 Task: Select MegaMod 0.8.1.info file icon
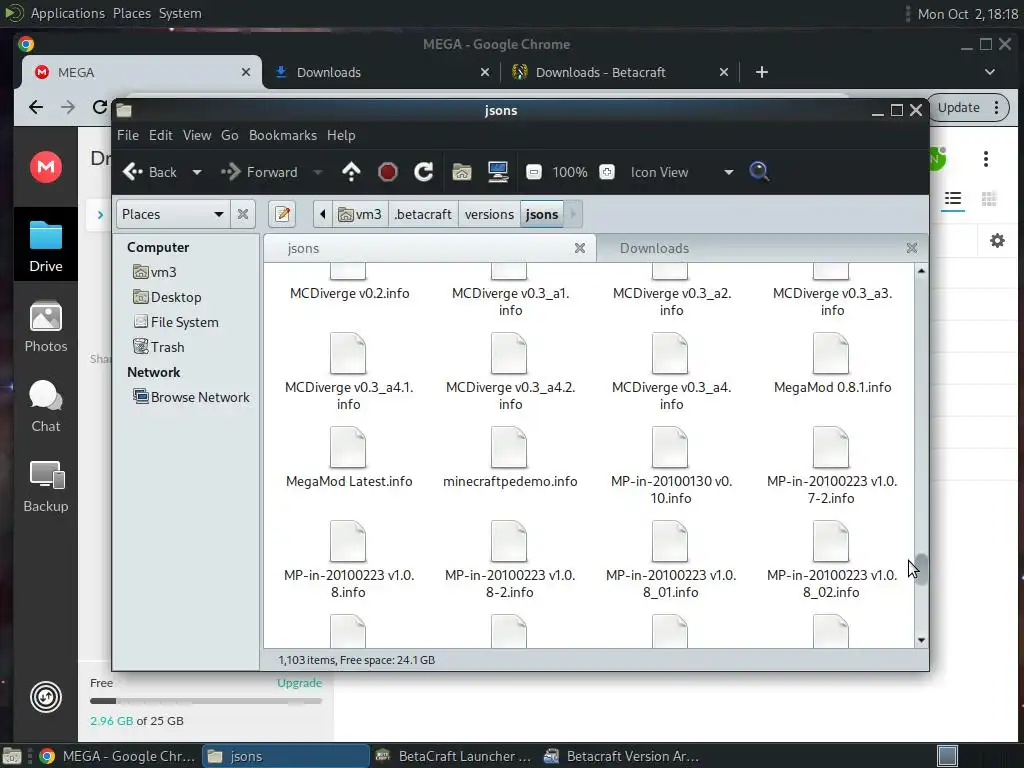point(831,353)
